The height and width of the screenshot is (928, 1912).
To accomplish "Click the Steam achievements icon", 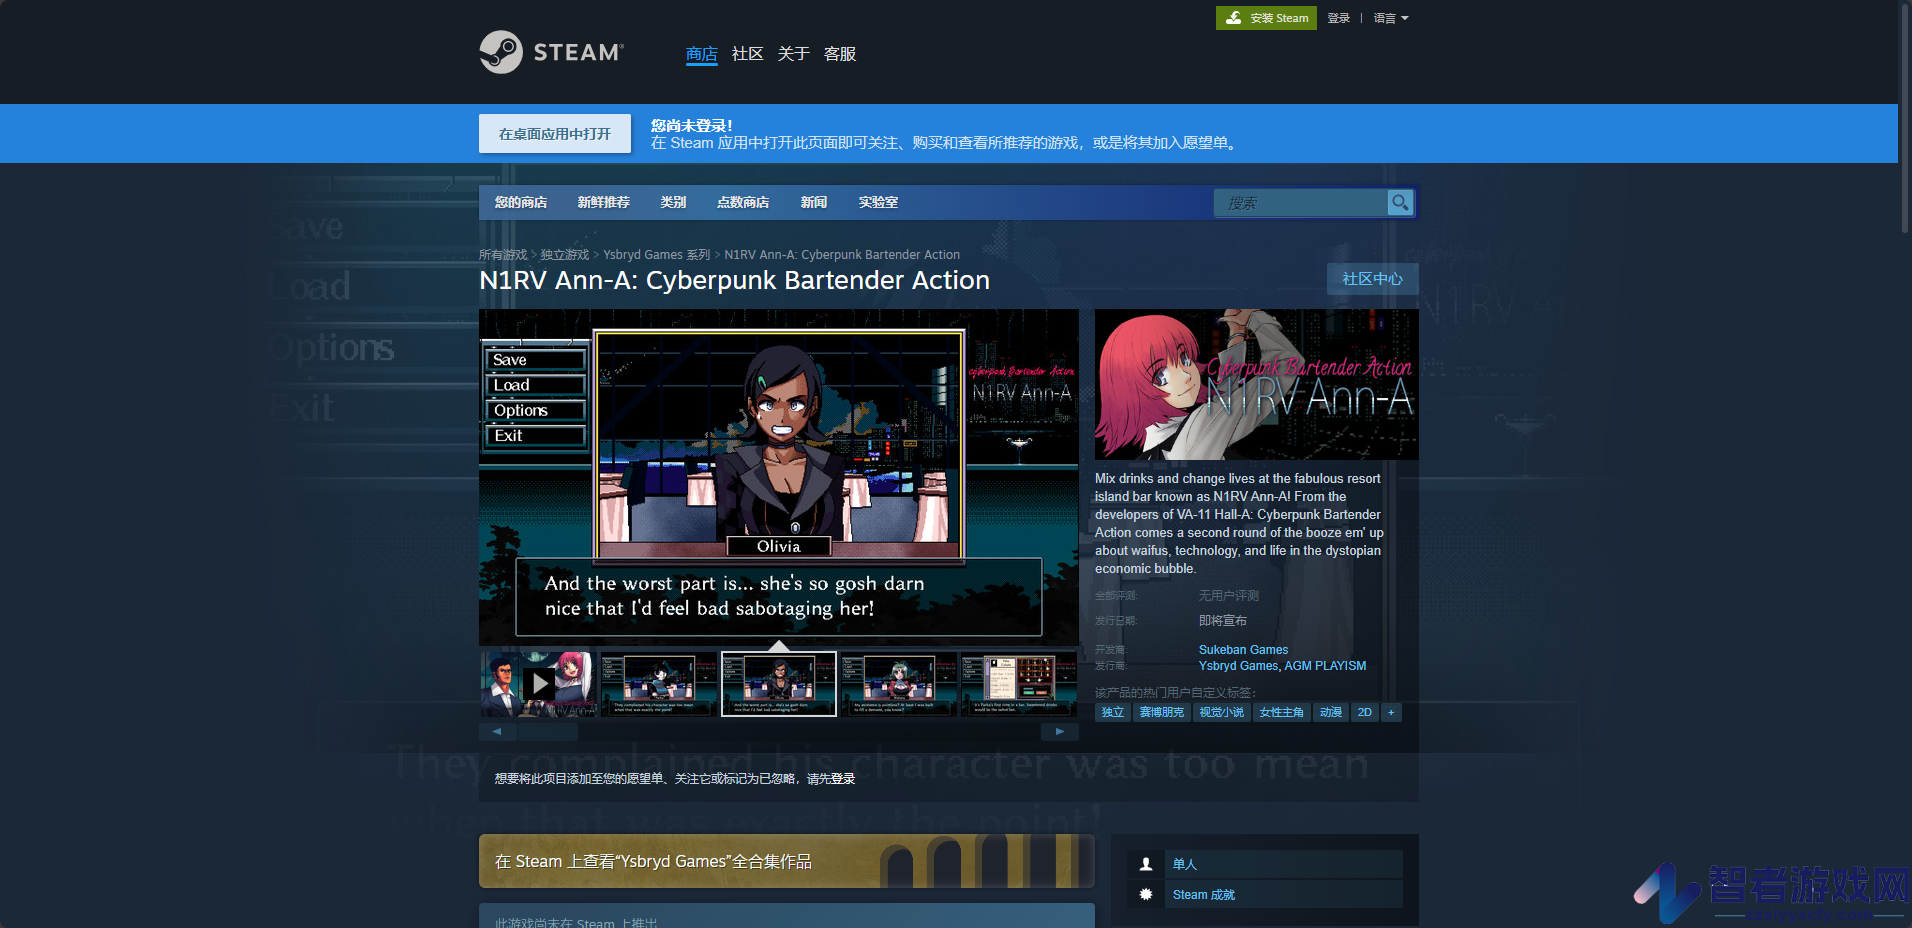I will pos(1146,894).
